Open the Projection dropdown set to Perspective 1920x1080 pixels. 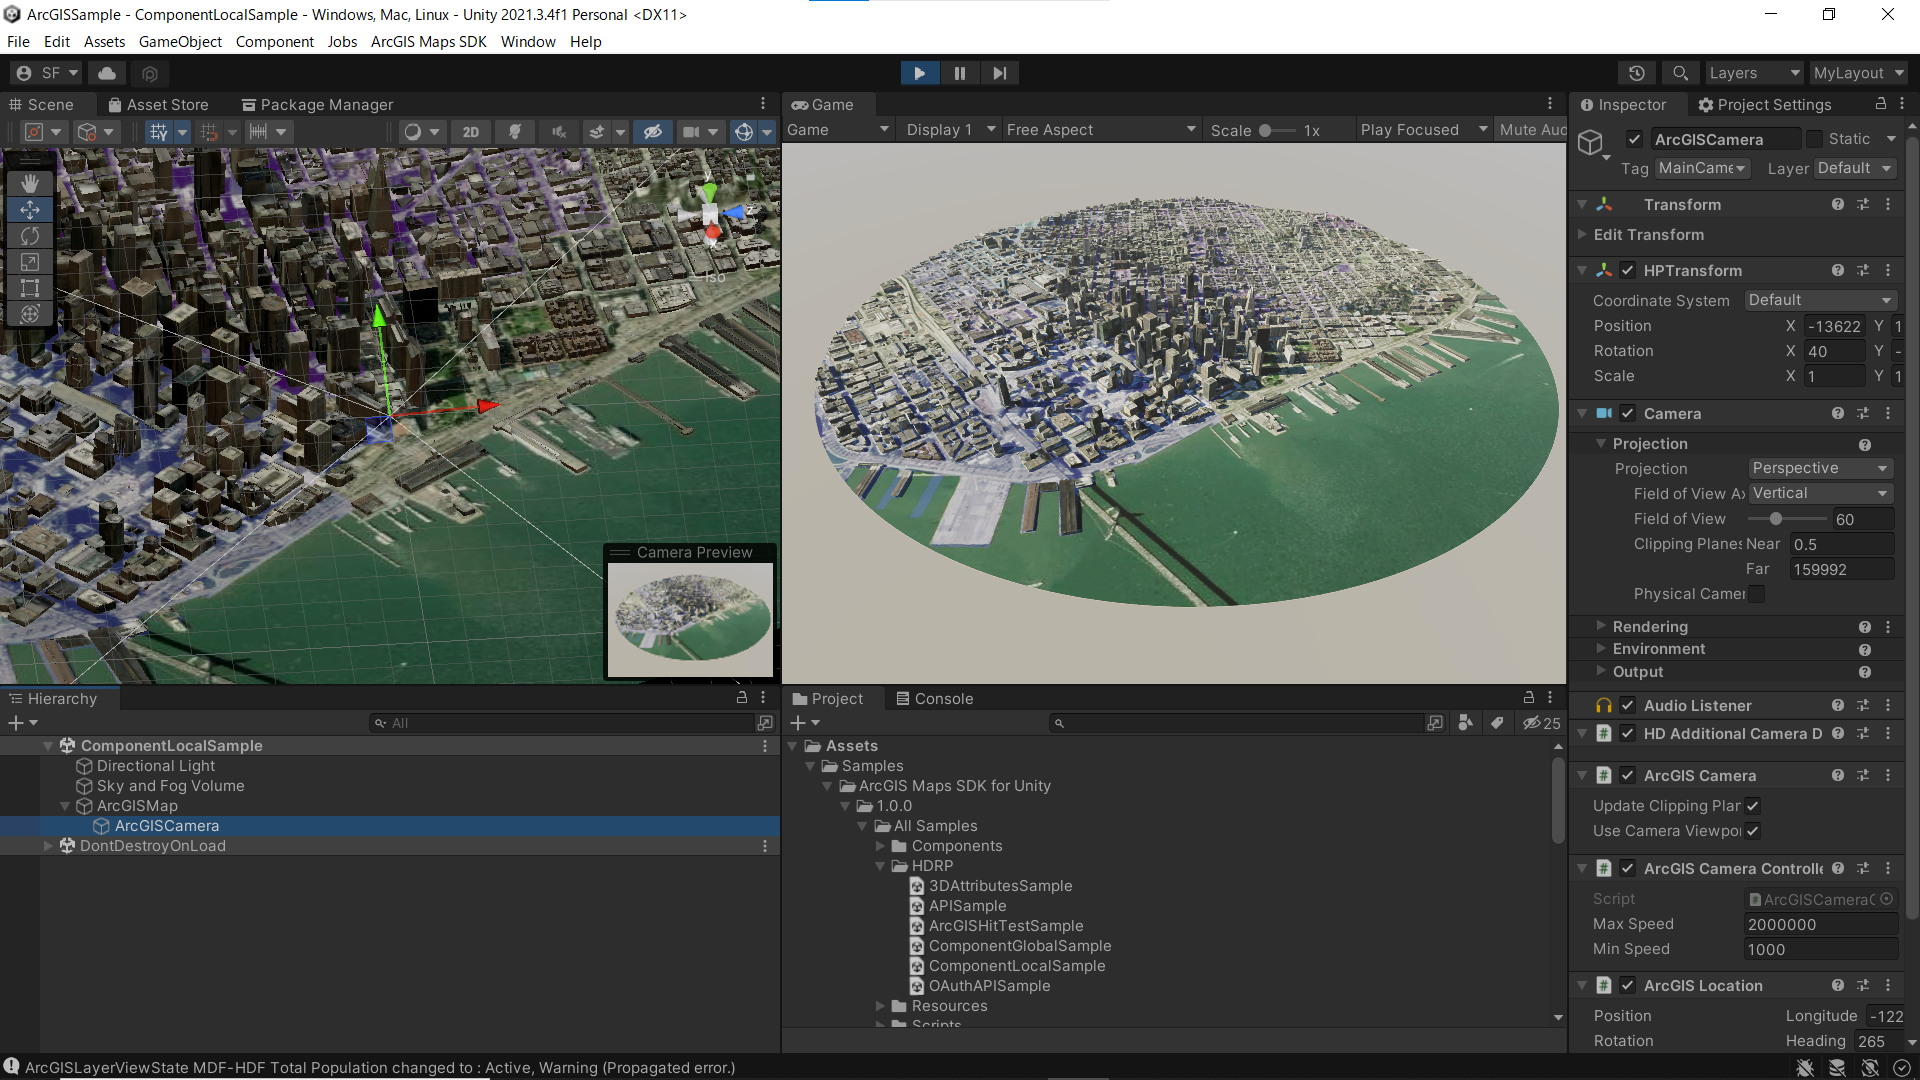point(1819,468)
